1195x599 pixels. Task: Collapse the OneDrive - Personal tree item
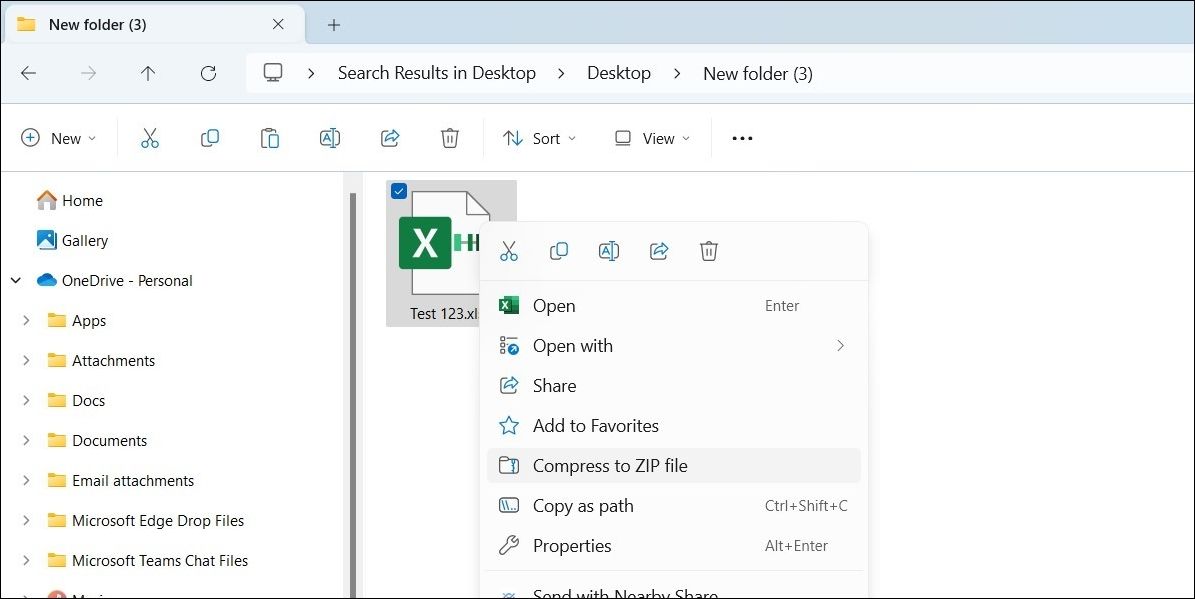click(15, 280)
